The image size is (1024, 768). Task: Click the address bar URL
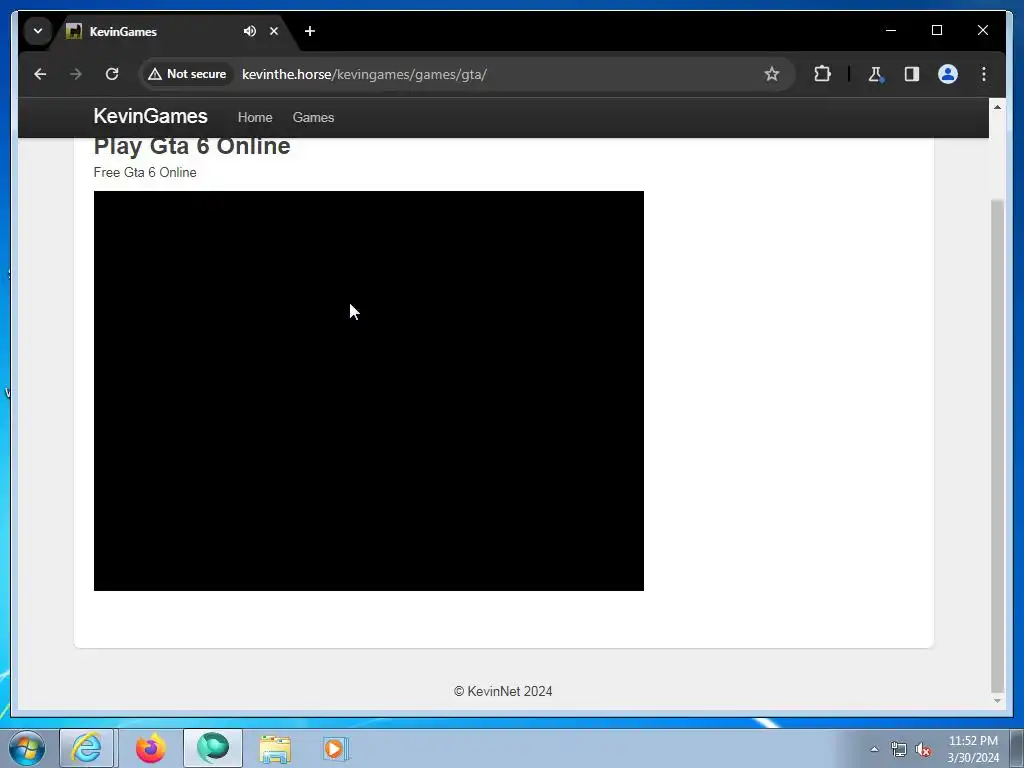(x=364, y=74)
